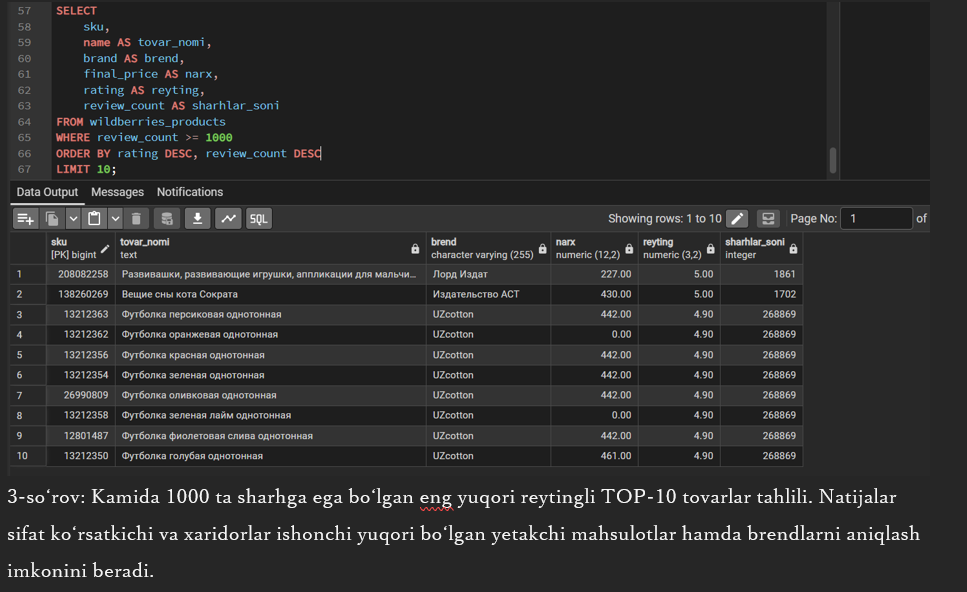
Task: Click the Add row toolbar icon
Action: [x=26, y=218]
